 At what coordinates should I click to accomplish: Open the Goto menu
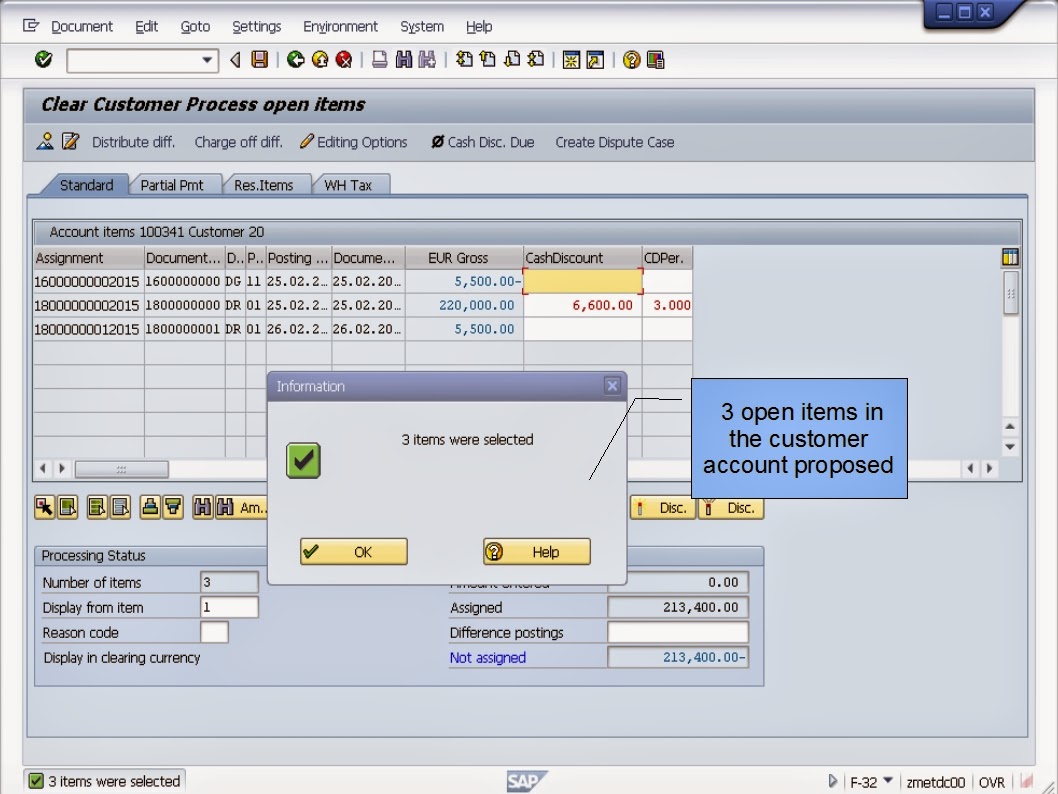click(195, 26)
